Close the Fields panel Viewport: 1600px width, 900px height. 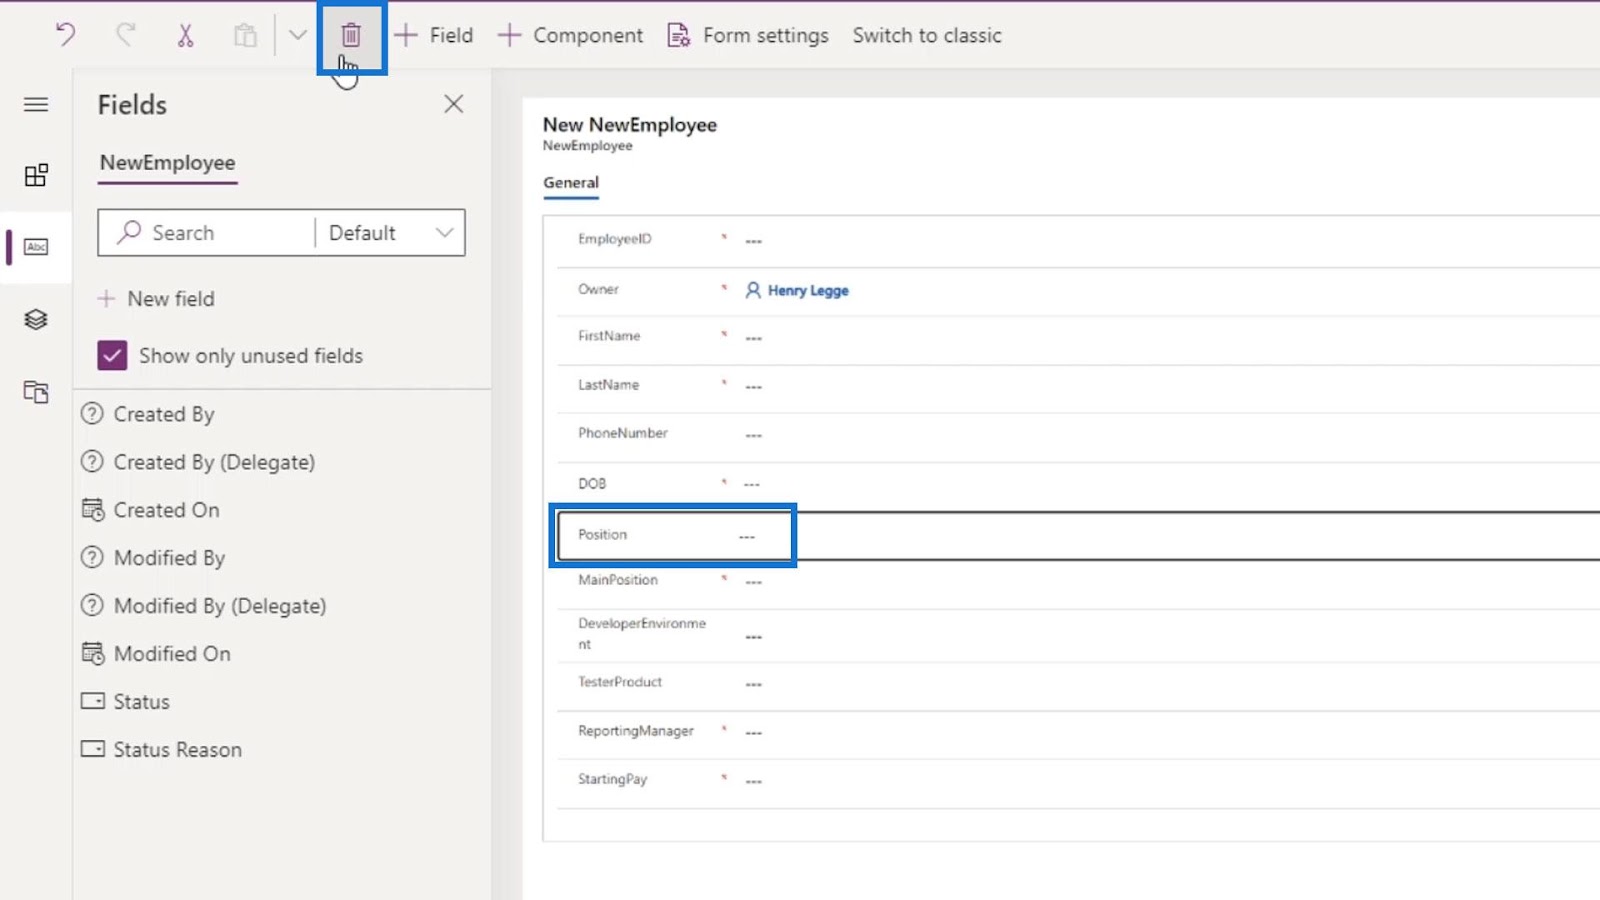tap(454, 104)
